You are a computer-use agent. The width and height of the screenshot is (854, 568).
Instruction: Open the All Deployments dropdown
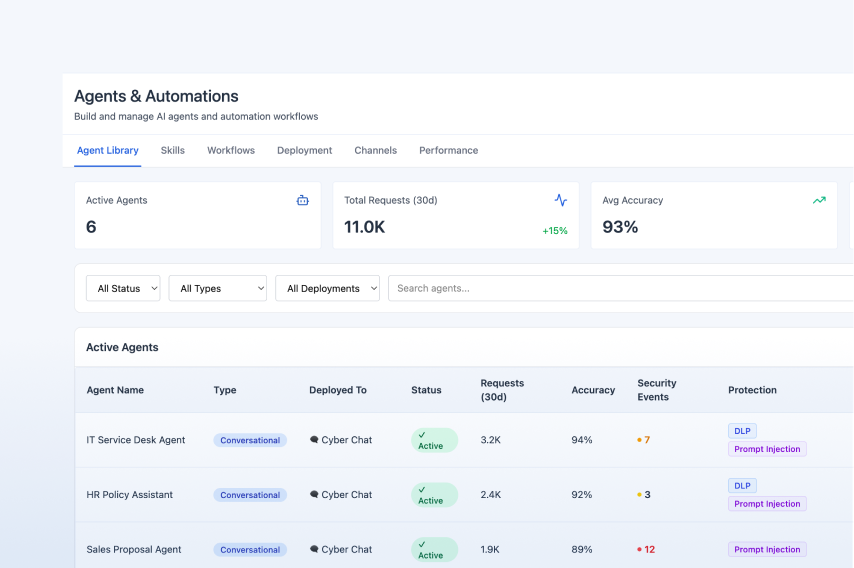327,288
